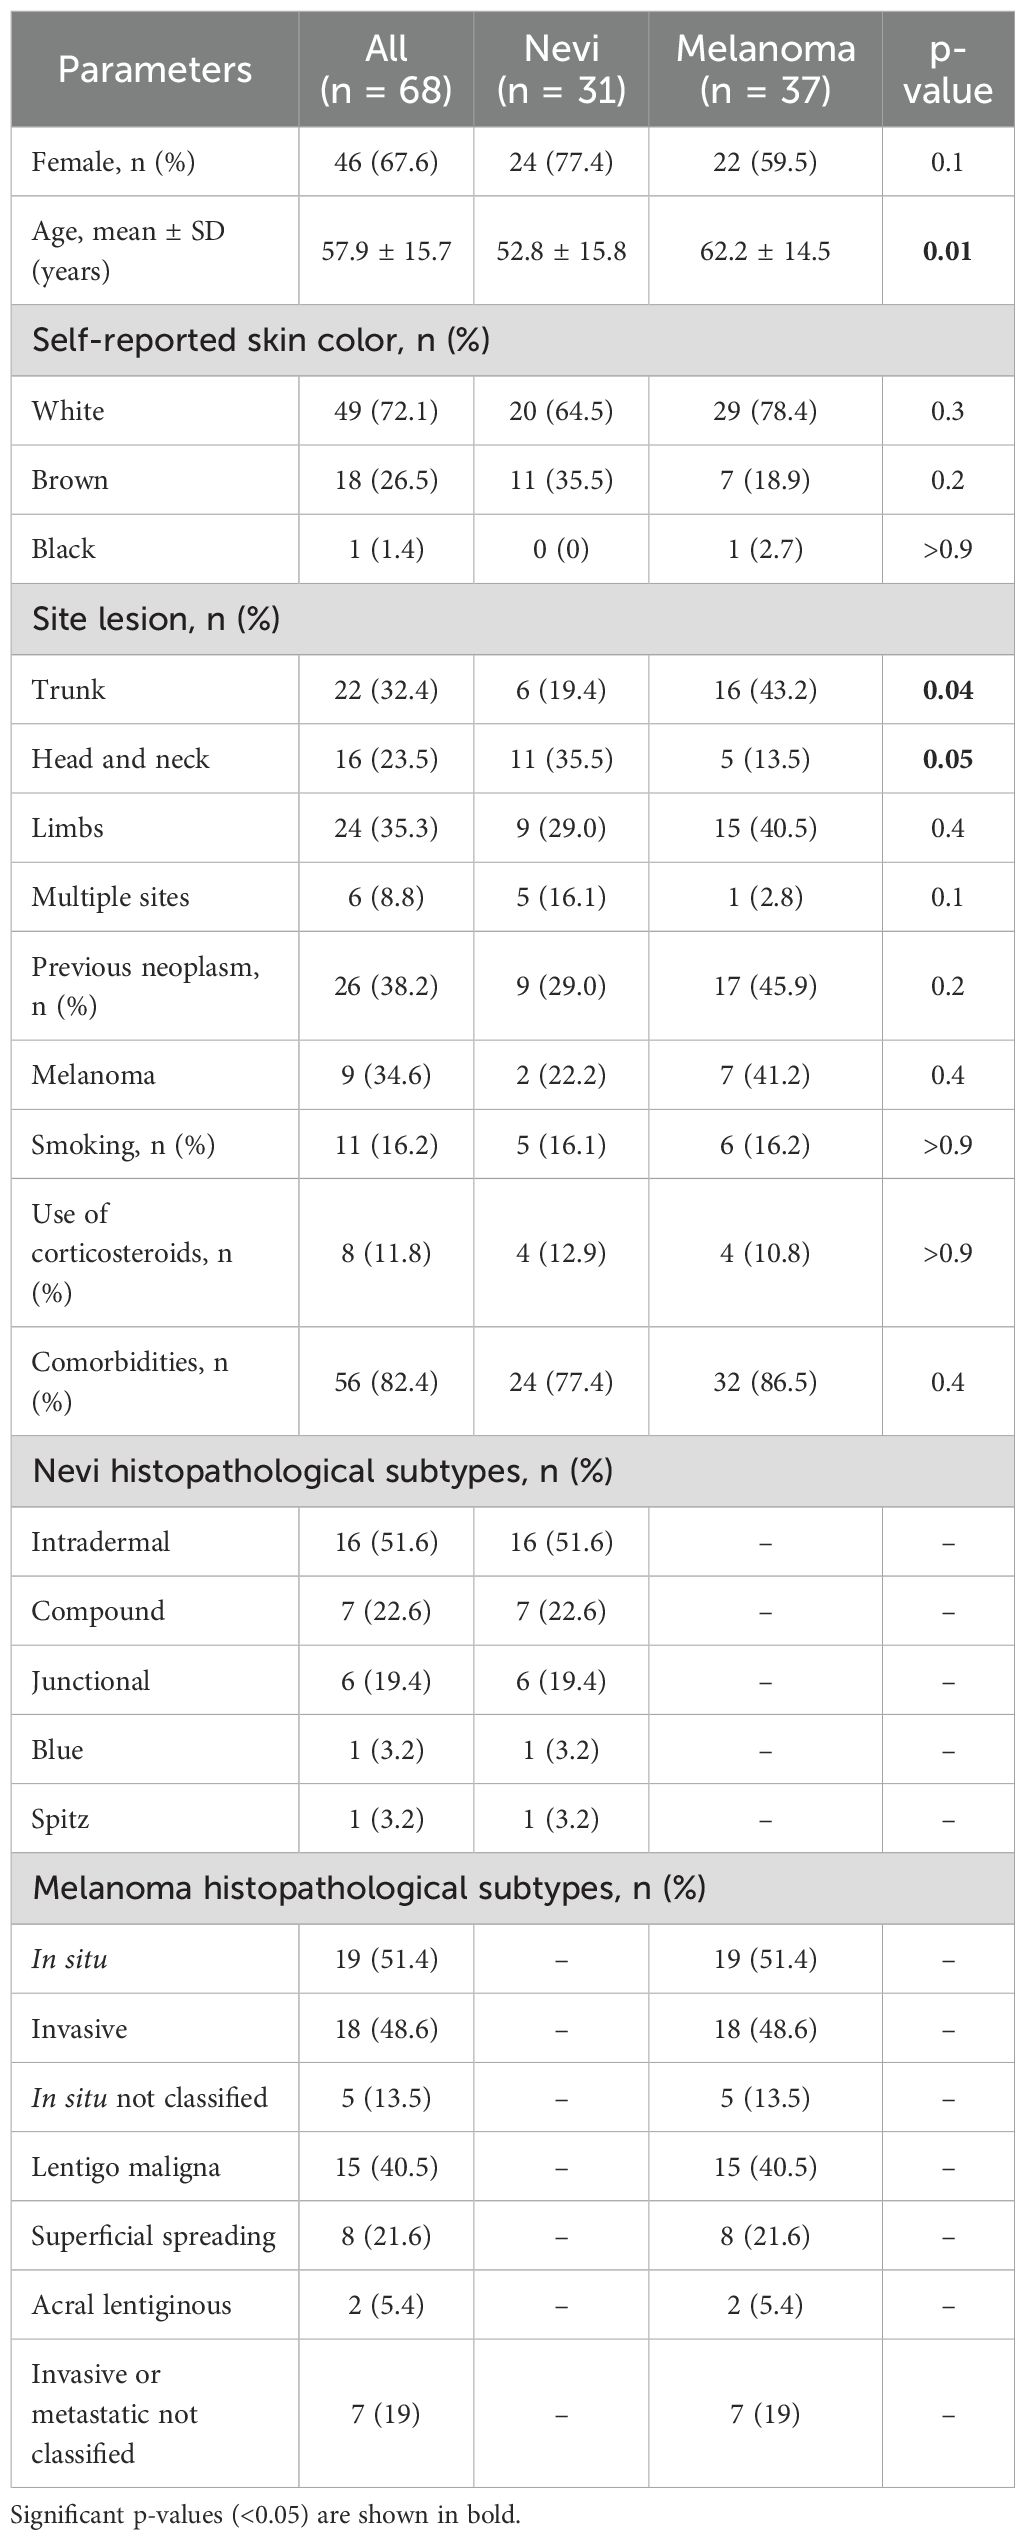
Task: Click the Melanoma histopathological subtypes heading
Action: pos(369,1889)
